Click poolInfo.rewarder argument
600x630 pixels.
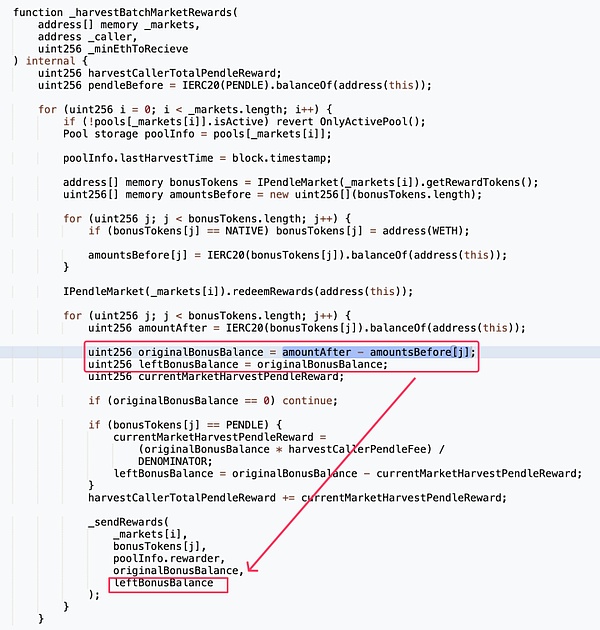tap(166, 558)
